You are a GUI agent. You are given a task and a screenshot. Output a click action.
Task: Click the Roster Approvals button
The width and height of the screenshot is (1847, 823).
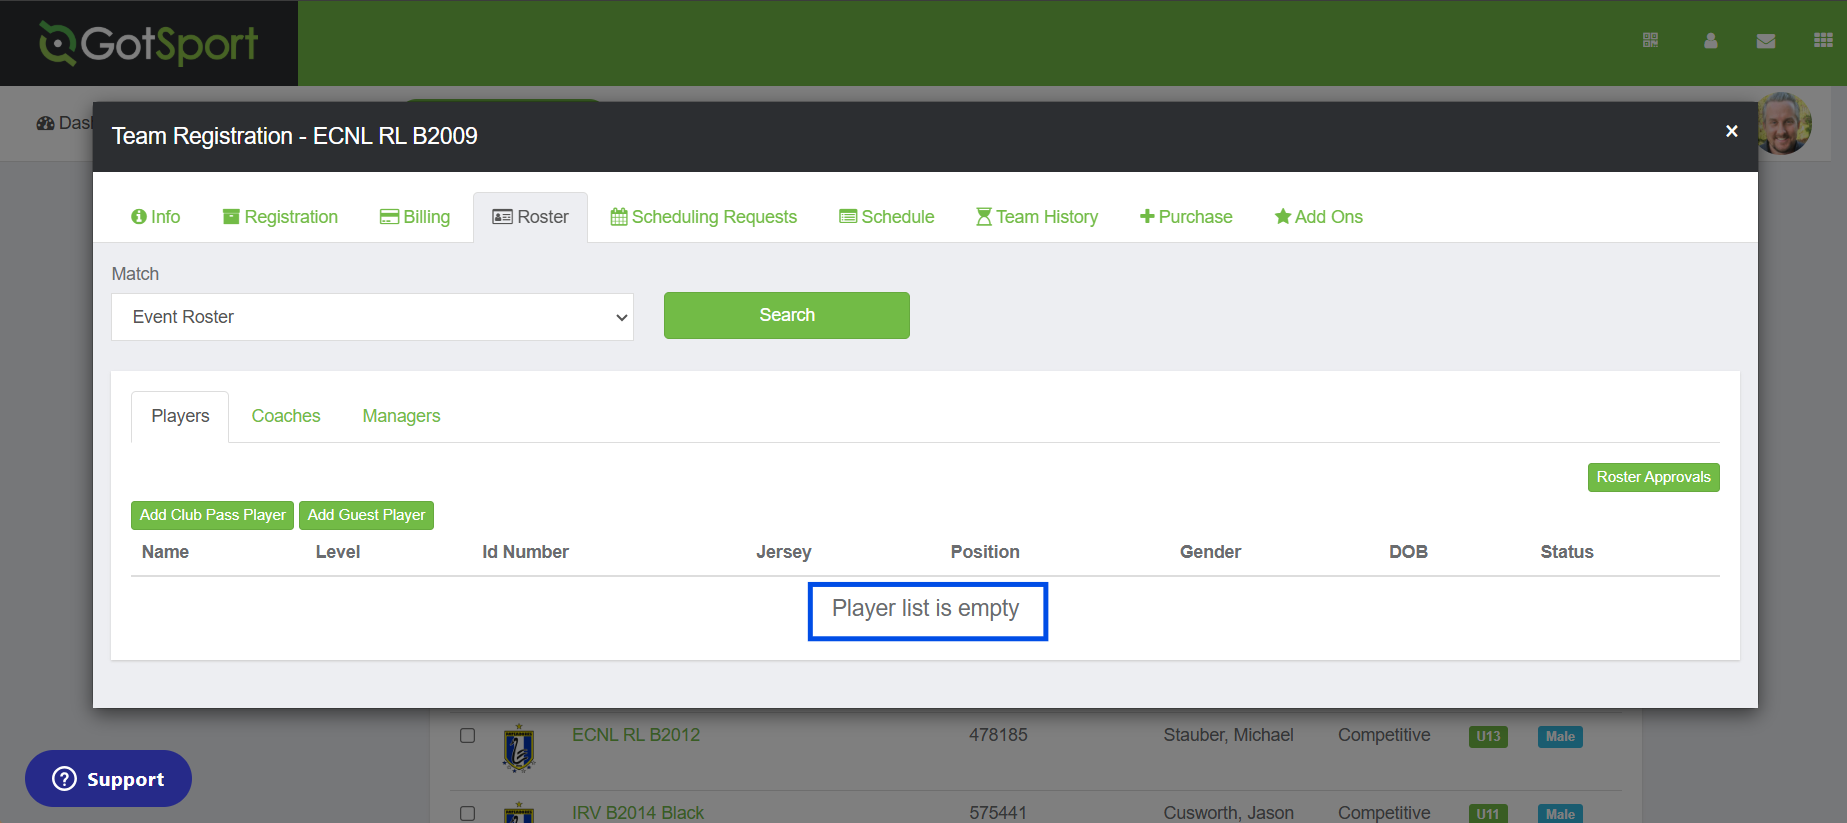point(1653,477)
